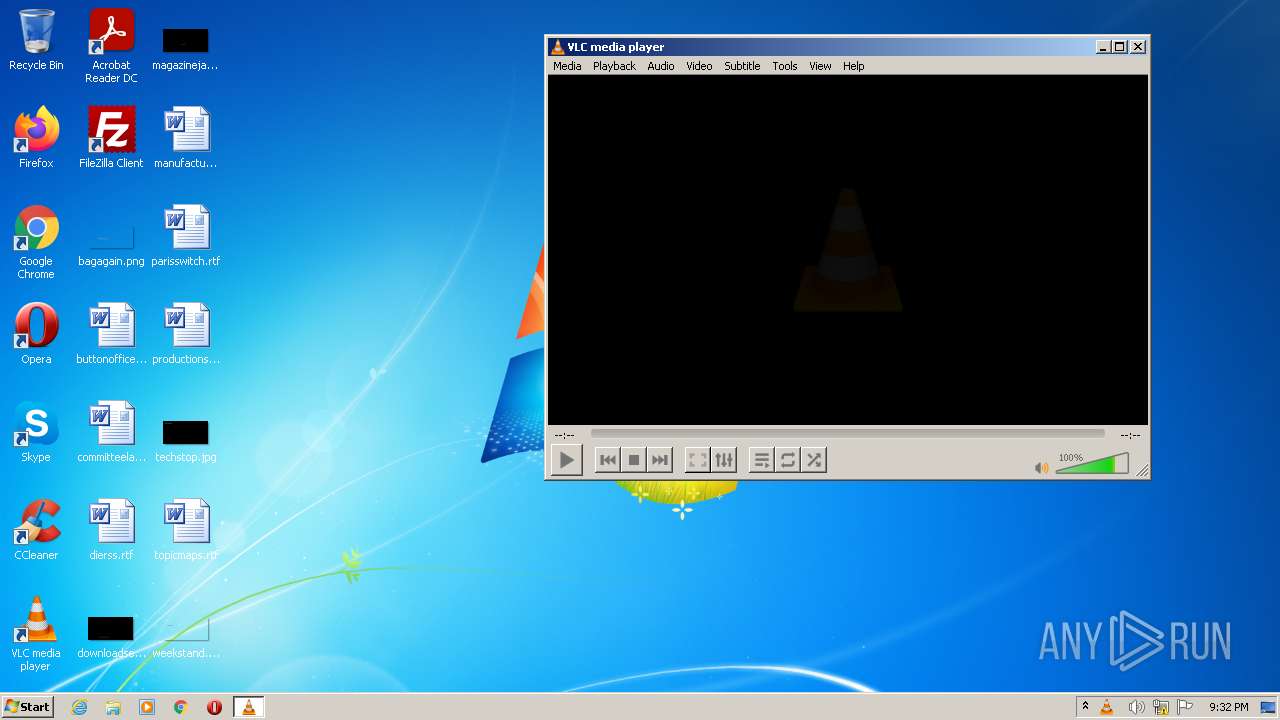Viewport: 1280px width, 720px height.
Task: Show hidden system tray icons
Action: [1085, 707]
